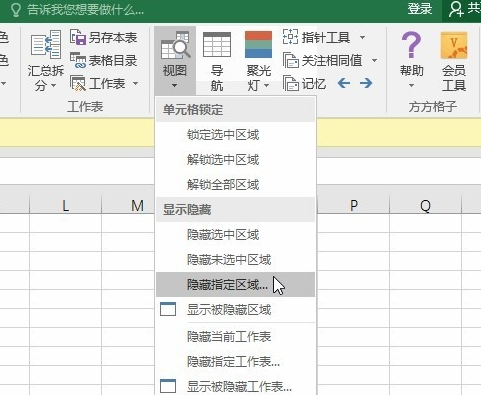
Task: Expand the 聚光灯 dropdown arrow
Action: [266, 86]
